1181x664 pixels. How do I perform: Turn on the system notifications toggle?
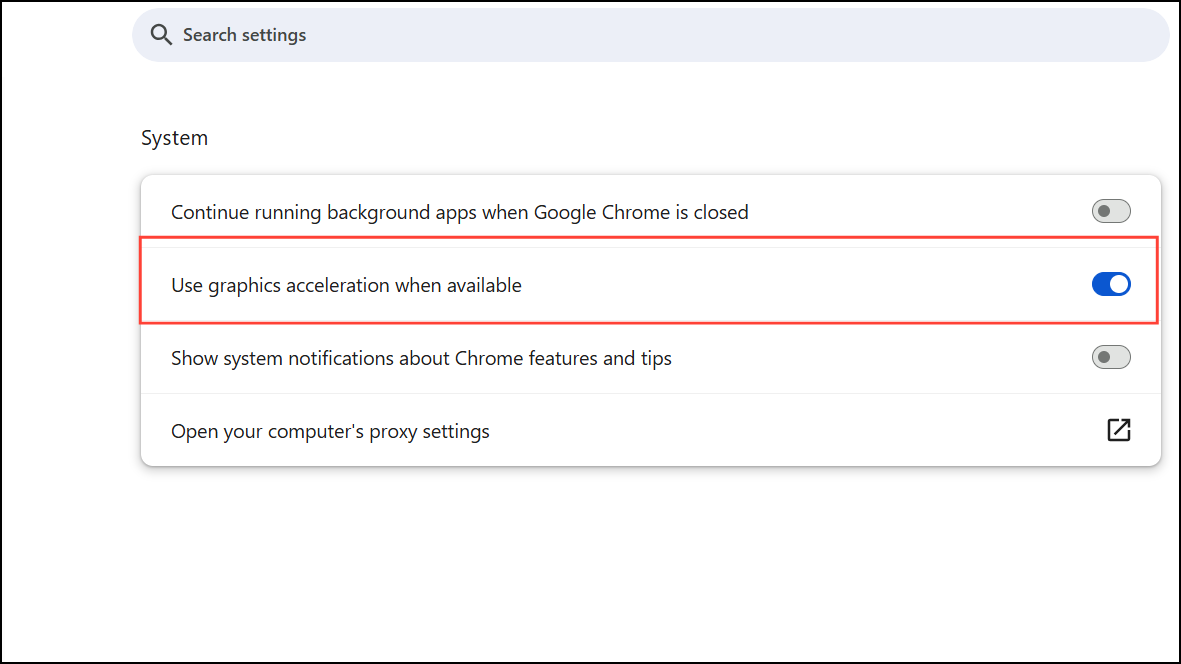point(1110,358)
